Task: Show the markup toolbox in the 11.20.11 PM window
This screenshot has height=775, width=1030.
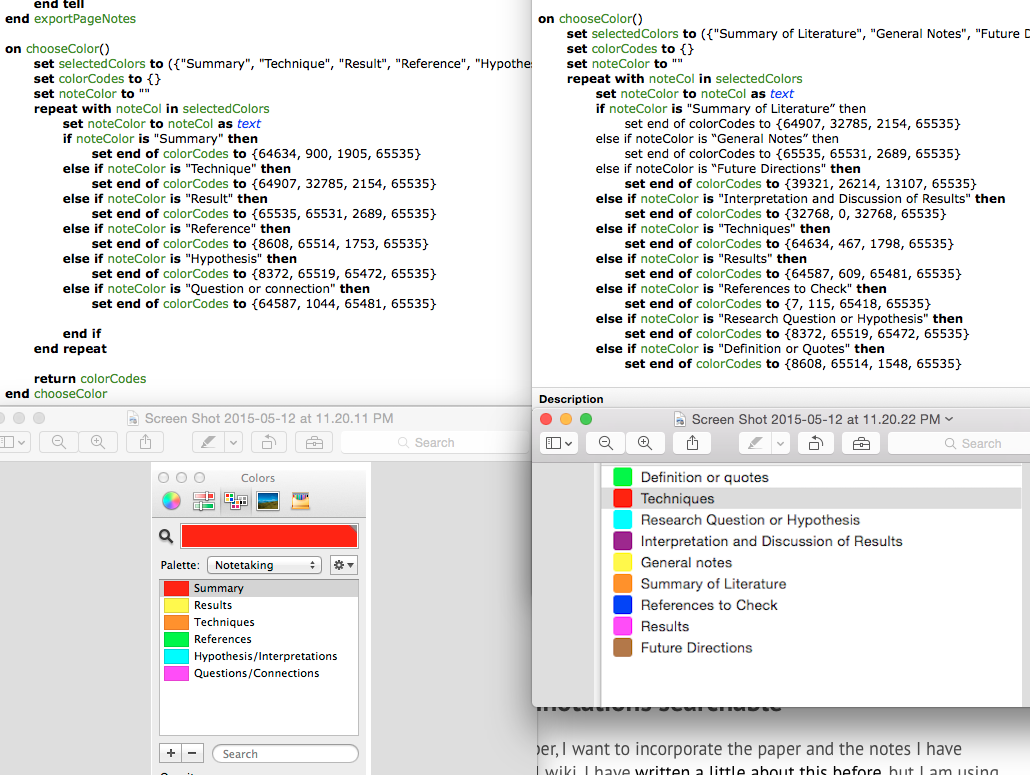Action: click(x=314, y=442)
